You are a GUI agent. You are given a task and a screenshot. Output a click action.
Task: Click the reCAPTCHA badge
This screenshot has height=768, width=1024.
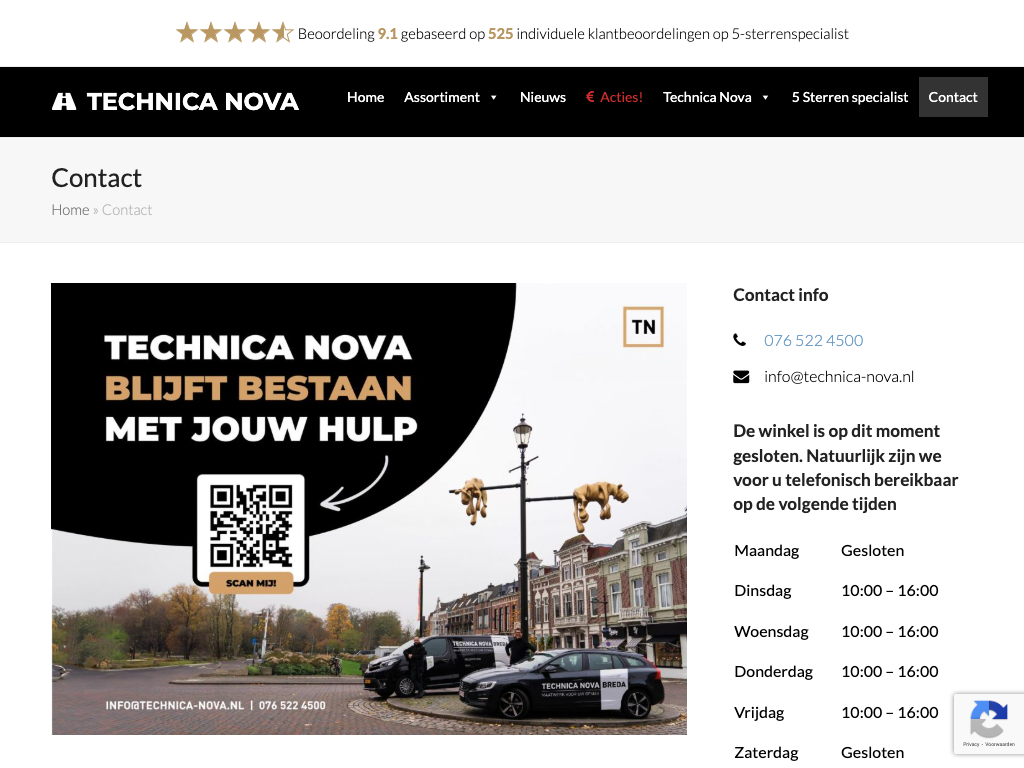coord(989,724)
